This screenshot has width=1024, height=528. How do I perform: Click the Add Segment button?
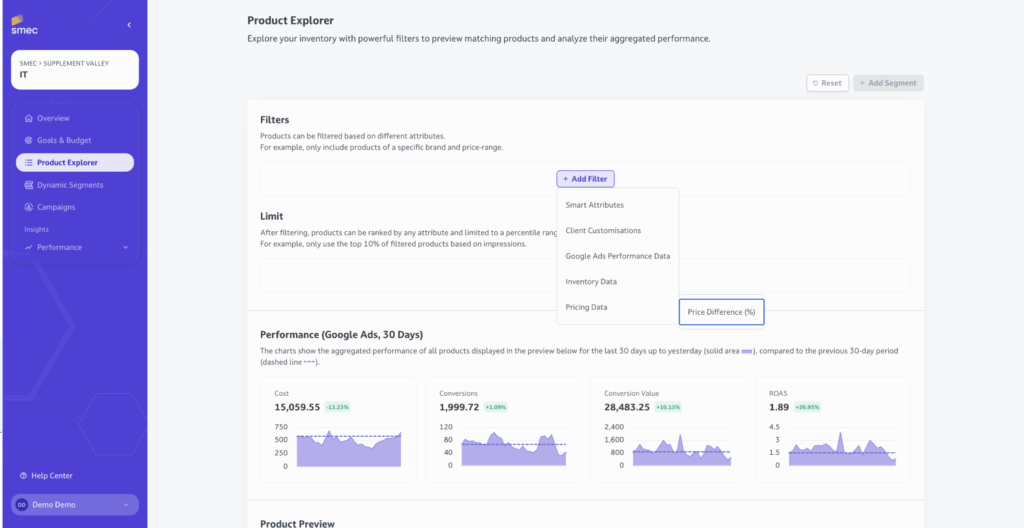coord(888,83)
